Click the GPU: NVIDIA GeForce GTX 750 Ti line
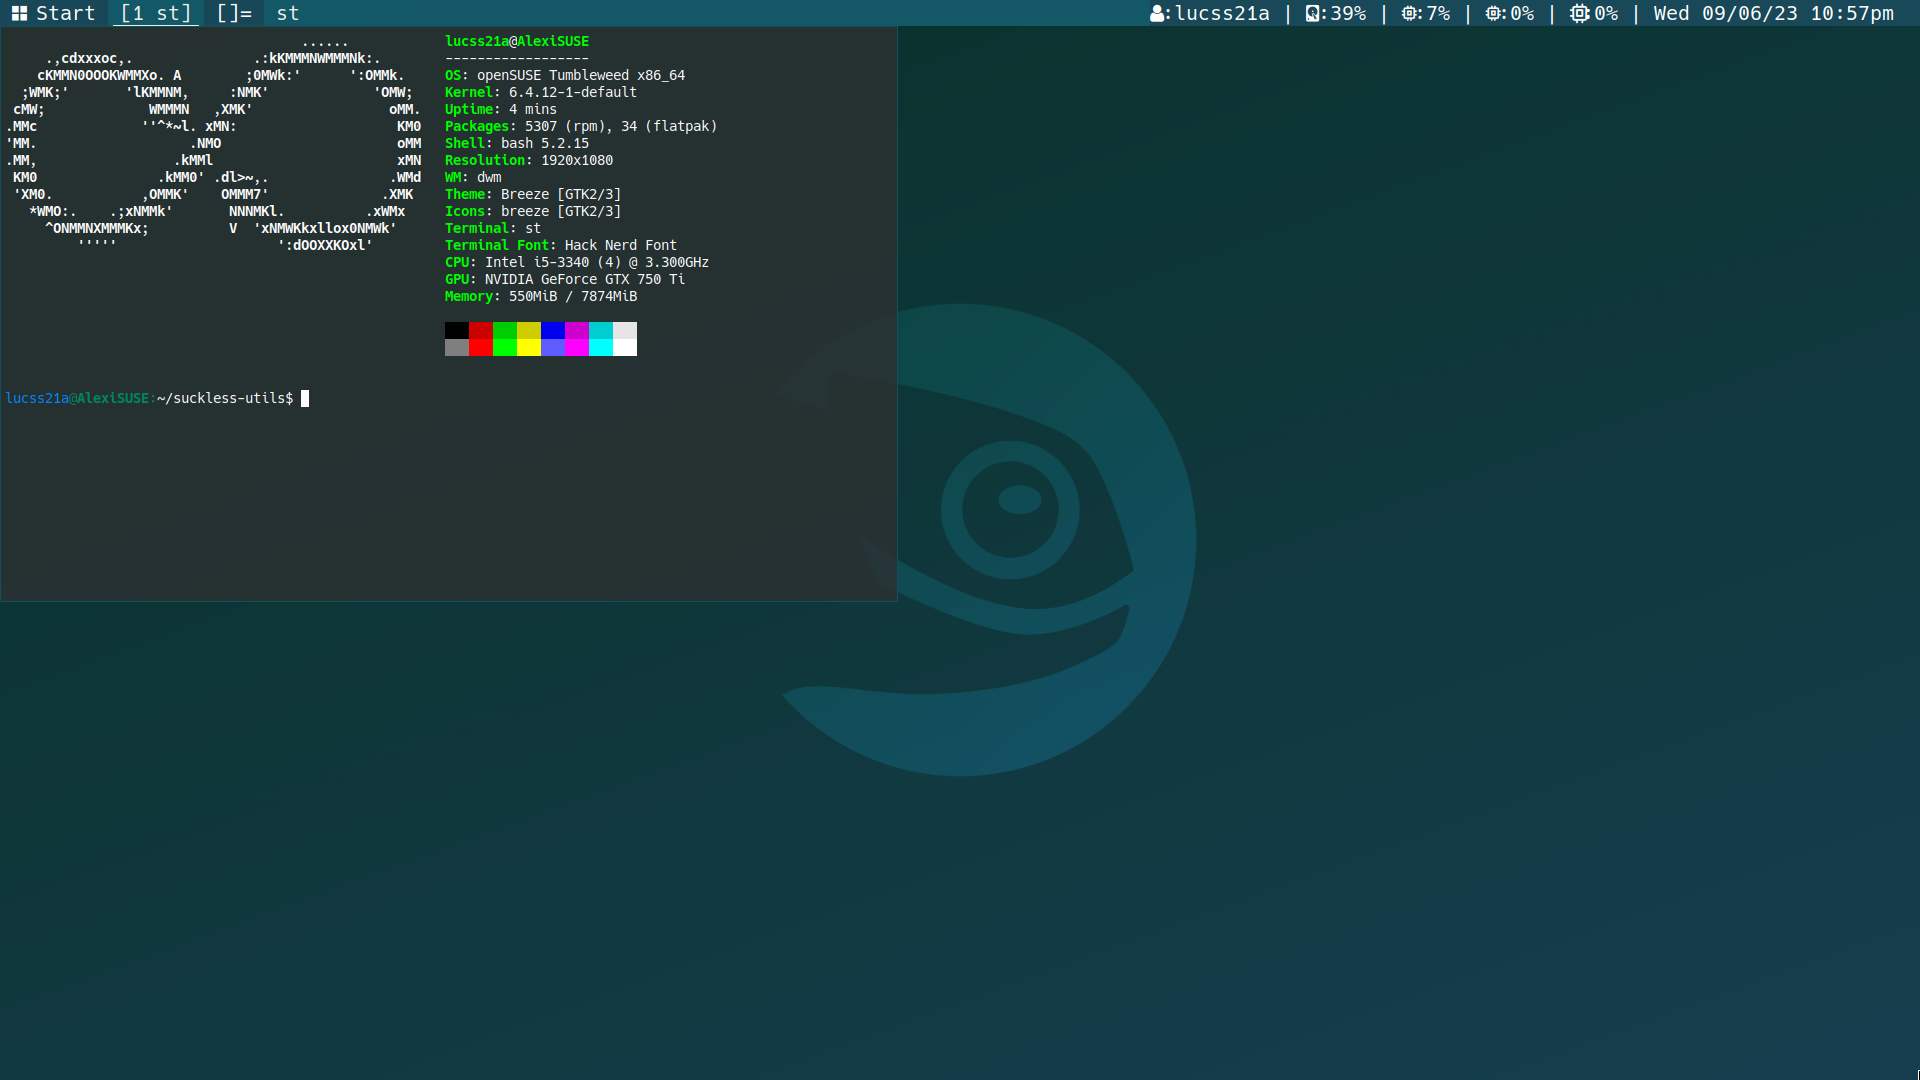Viewport: 1920px width, 1080px height. tap(565, 279)
